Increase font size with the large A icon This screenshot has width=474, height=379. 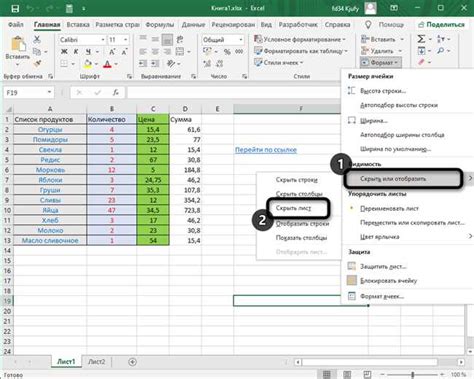(112, 52)
